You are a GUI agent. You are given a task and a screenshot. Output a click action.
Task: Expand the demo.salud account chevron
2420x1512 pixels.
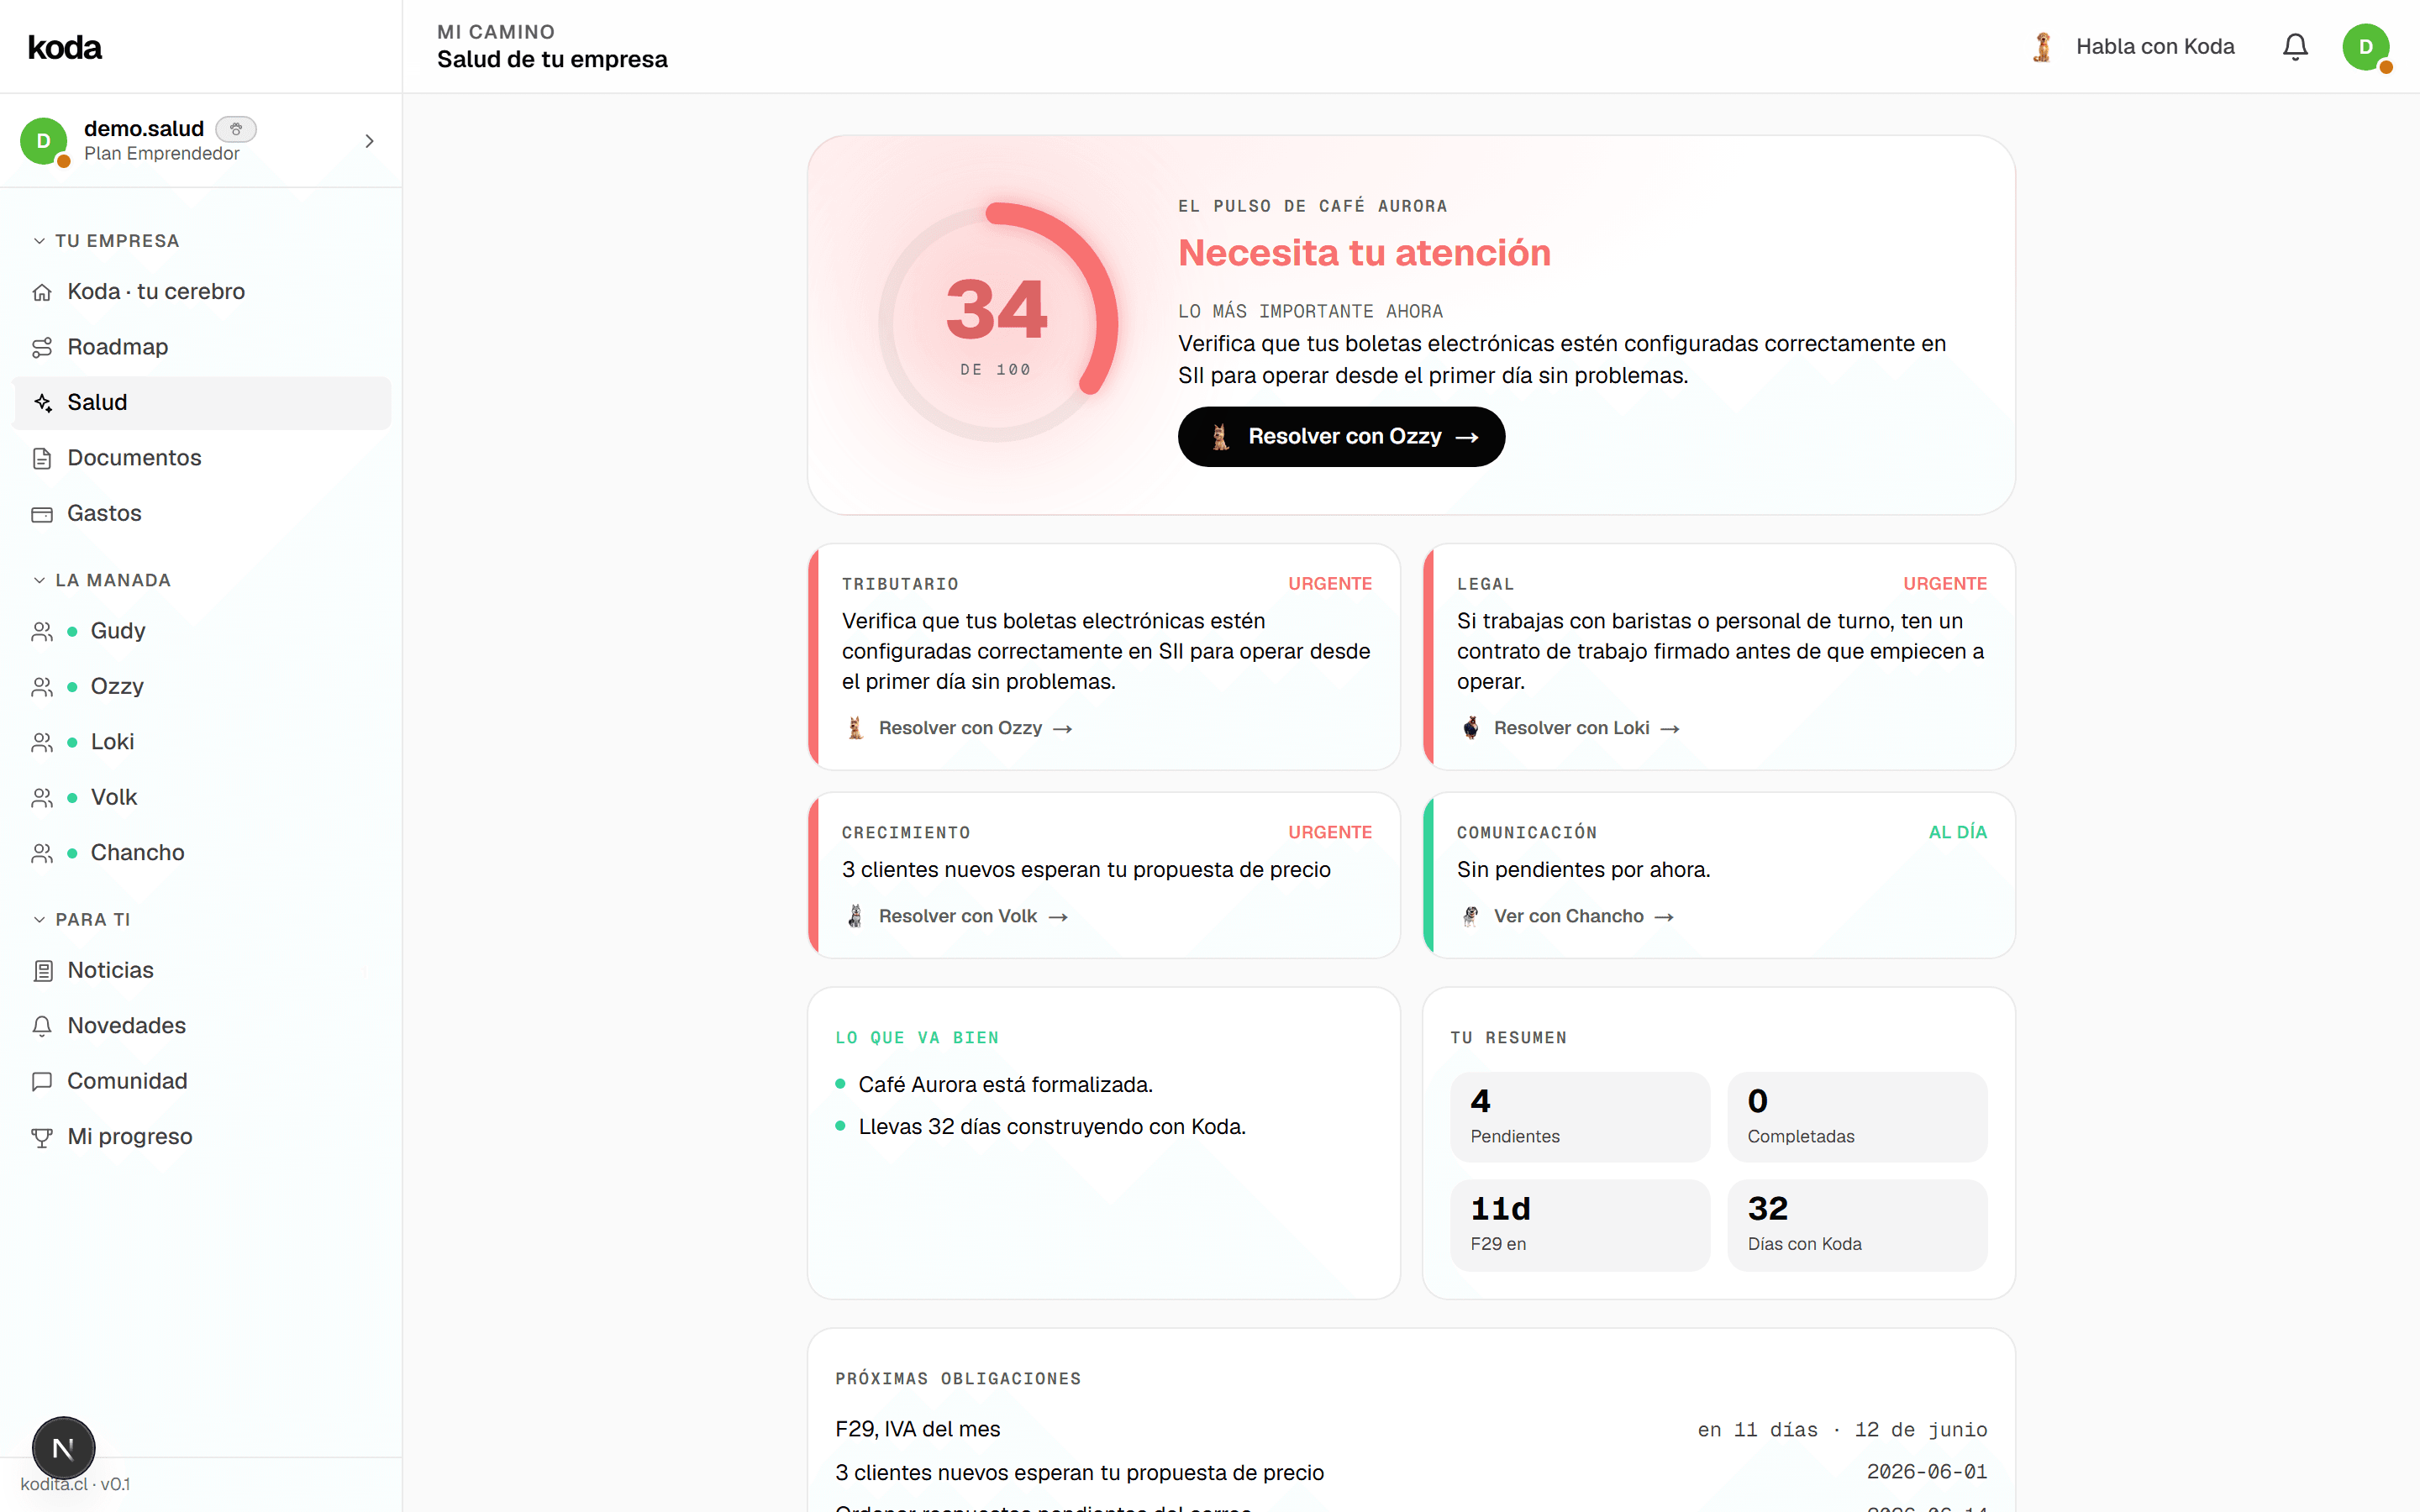[x=369, y=141]
